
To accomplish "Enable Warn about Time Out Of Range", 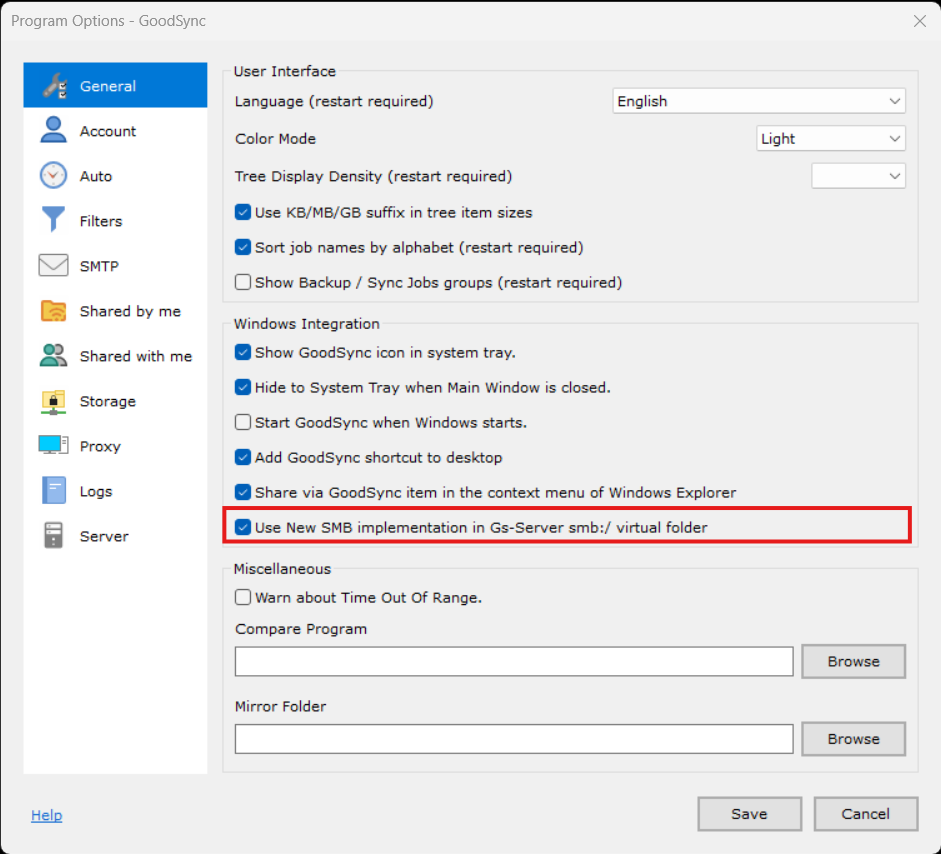I will [x=243, y=597].
